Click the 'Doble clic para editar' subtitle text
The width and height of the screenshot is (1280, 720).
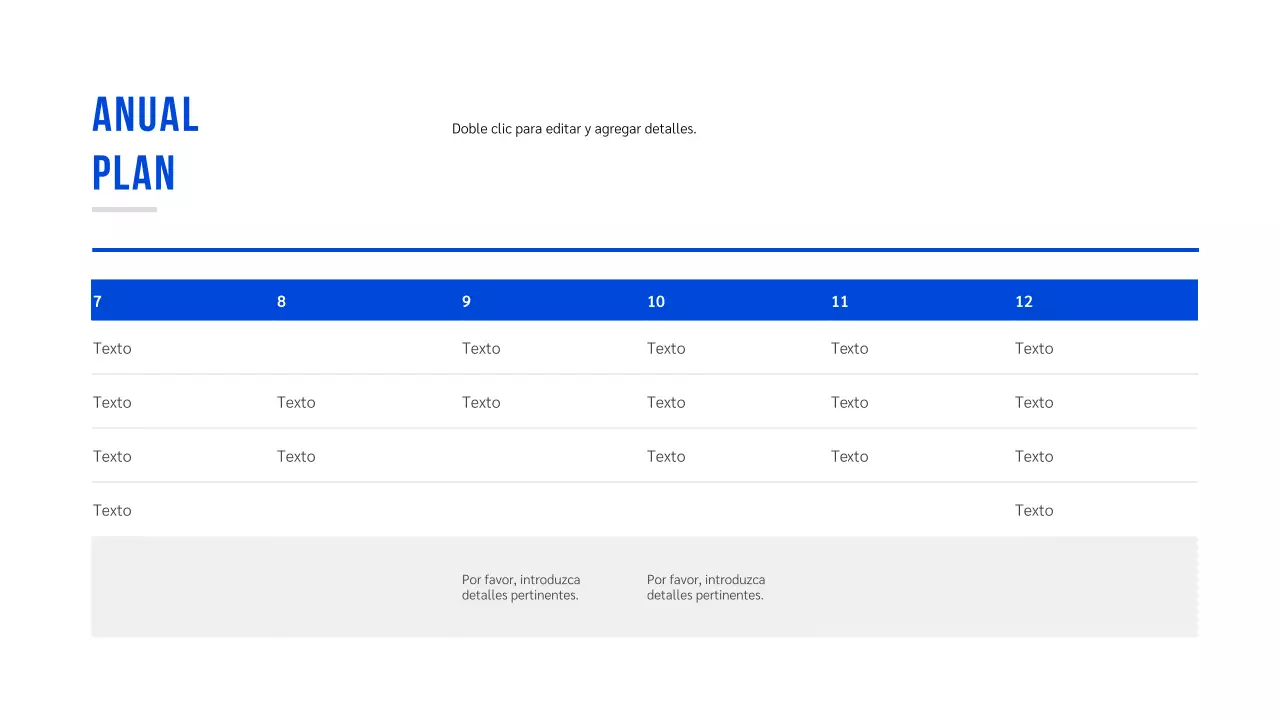click(573, 129)
